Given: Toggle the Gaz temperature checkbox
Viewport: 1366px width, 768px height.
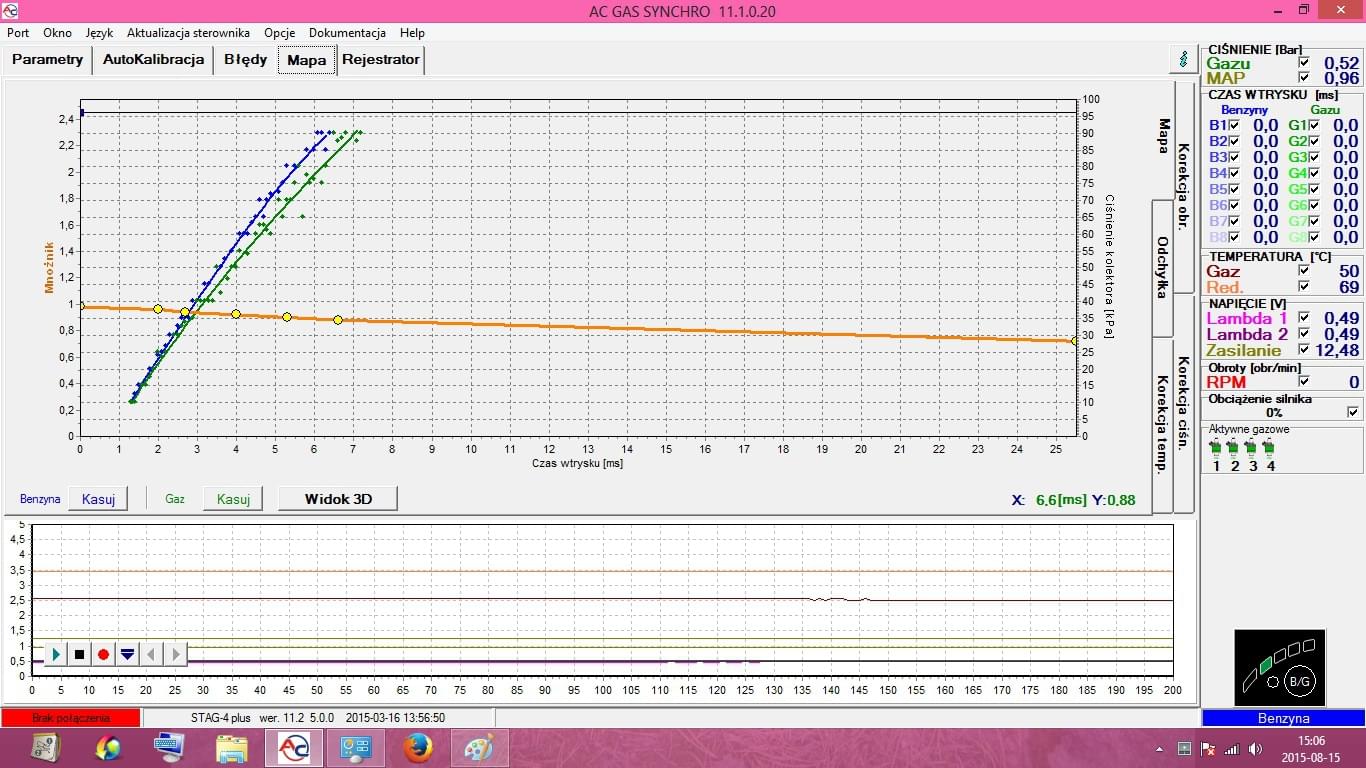Looking at the screenshot, I should coord(1303,271).
